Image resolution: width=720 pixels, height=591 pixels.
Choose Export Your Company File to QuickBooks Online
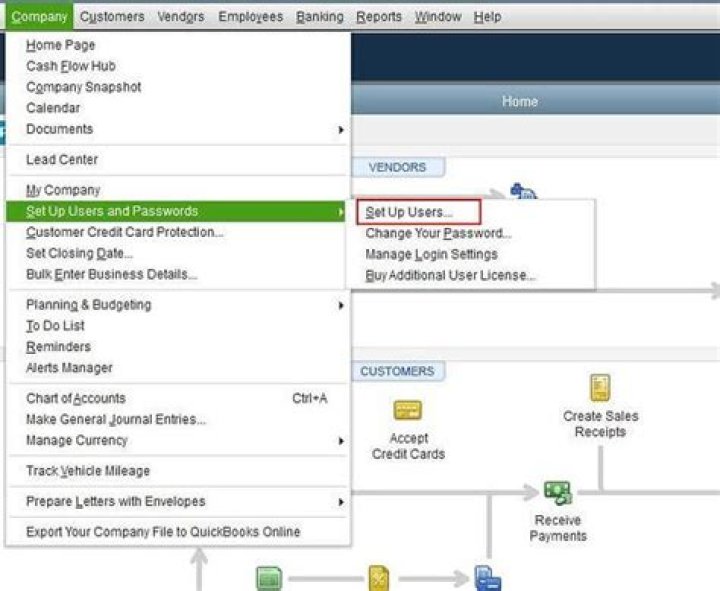click(x=177, y=532)
